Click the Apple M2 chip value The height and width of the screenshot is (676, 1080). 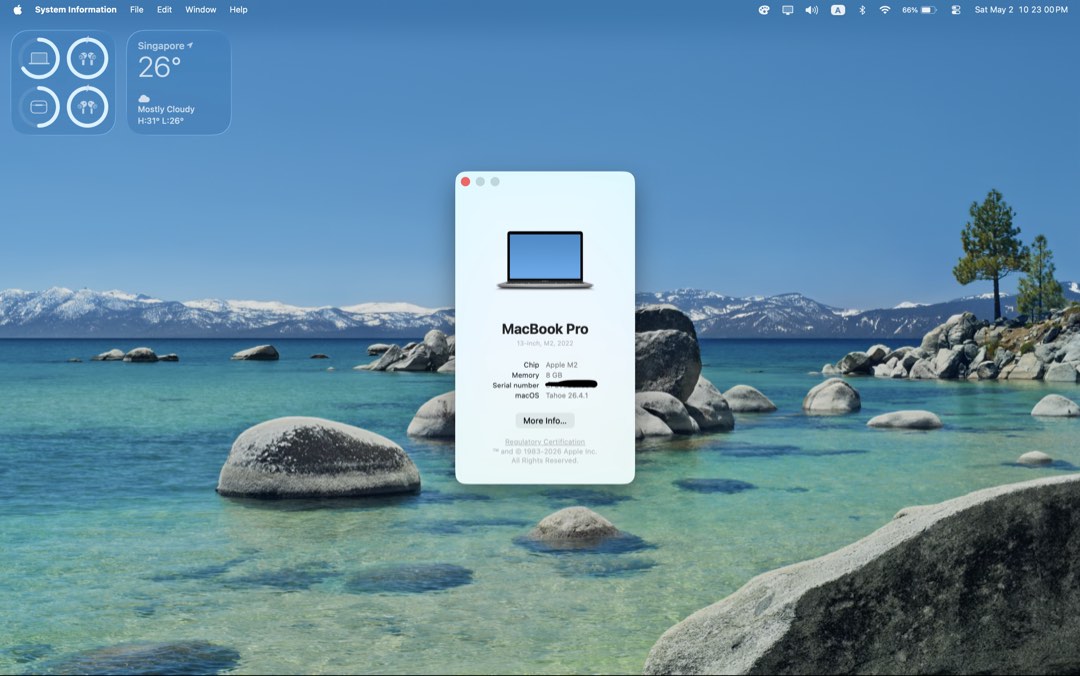[x=561, y=365]
